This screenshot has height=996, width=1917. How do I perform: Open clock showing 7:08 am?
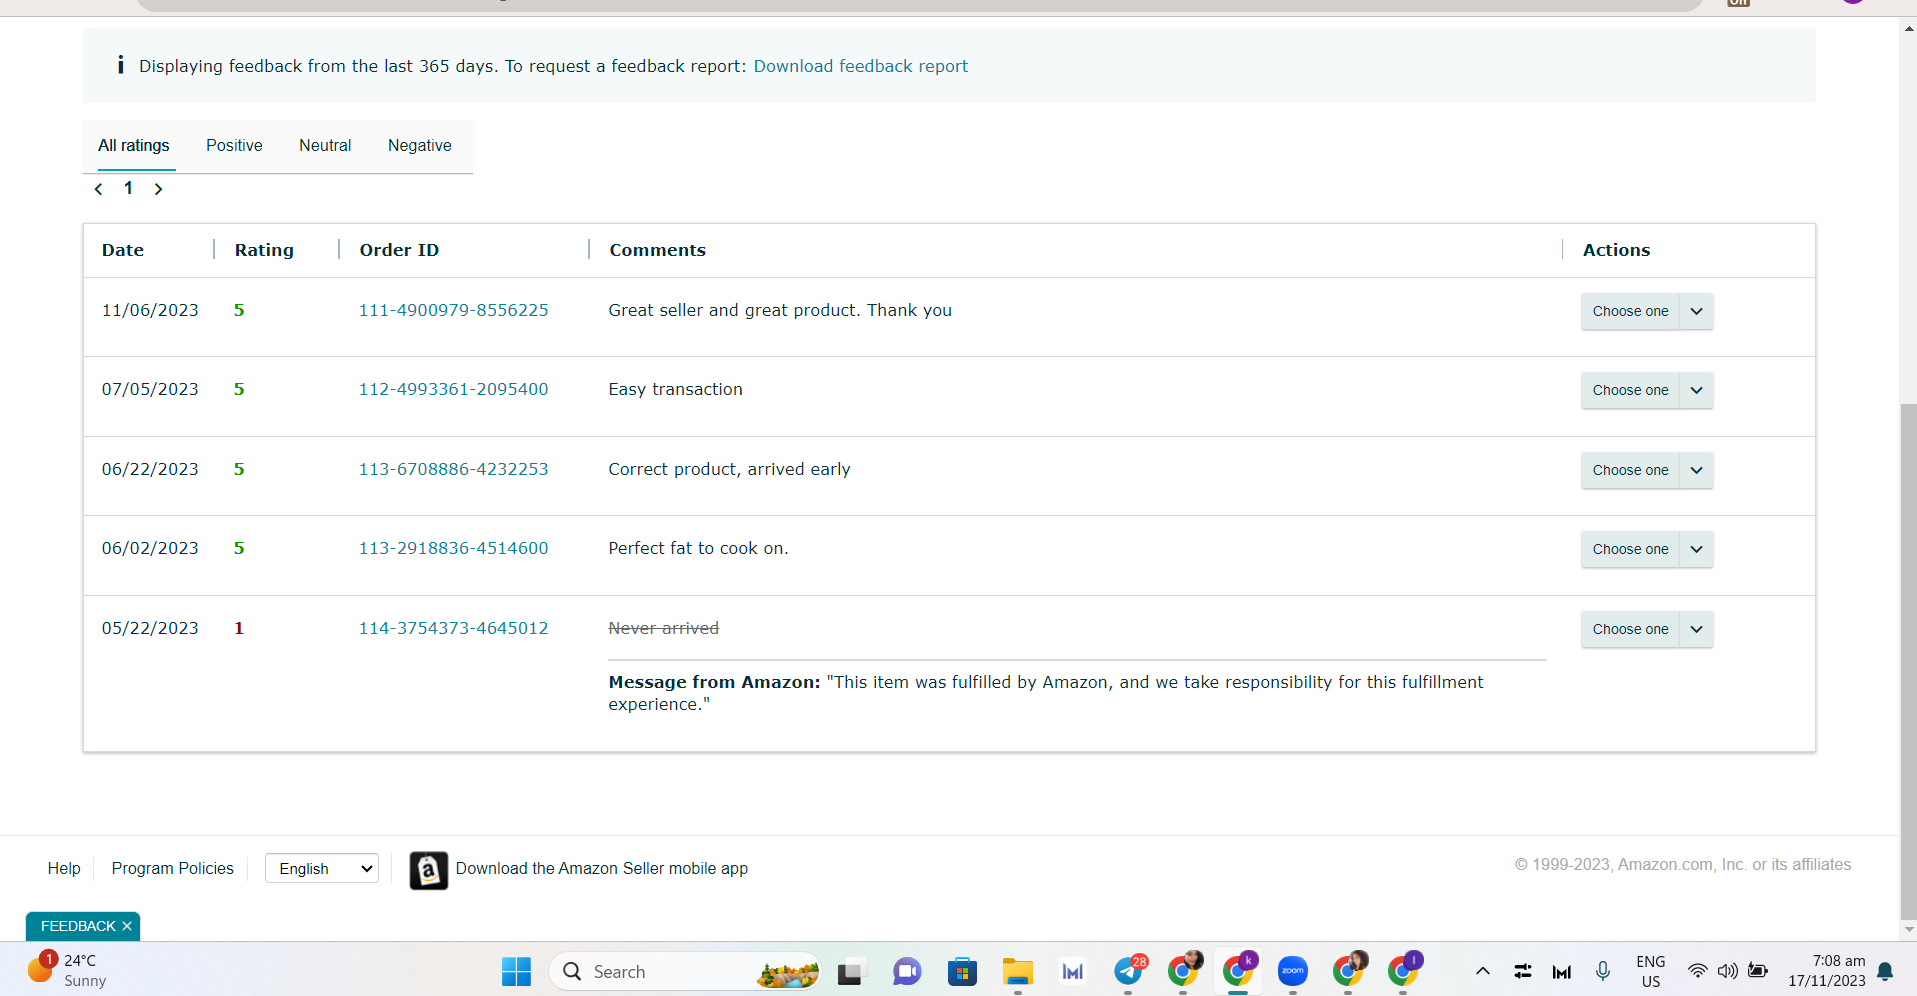click(1827, 971)
